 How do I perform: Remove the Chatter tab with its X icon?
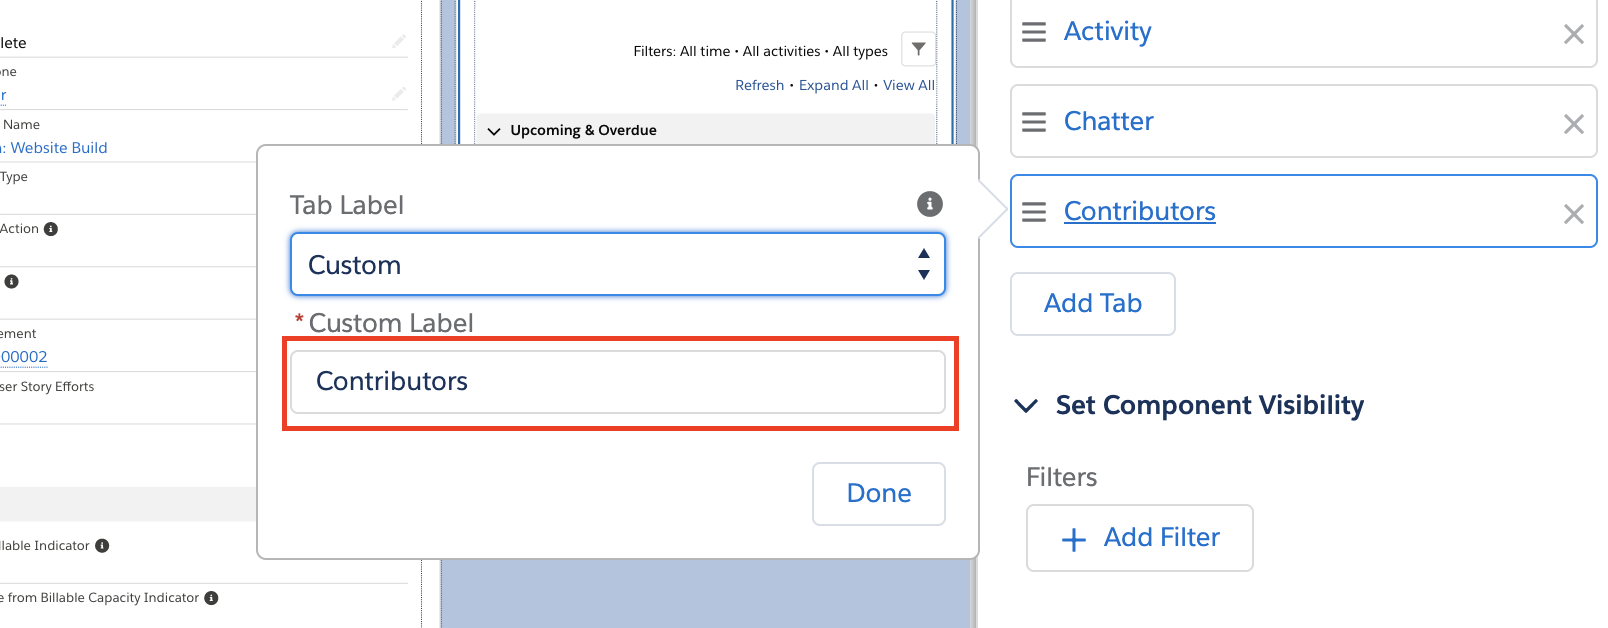tap(1573, 124)
